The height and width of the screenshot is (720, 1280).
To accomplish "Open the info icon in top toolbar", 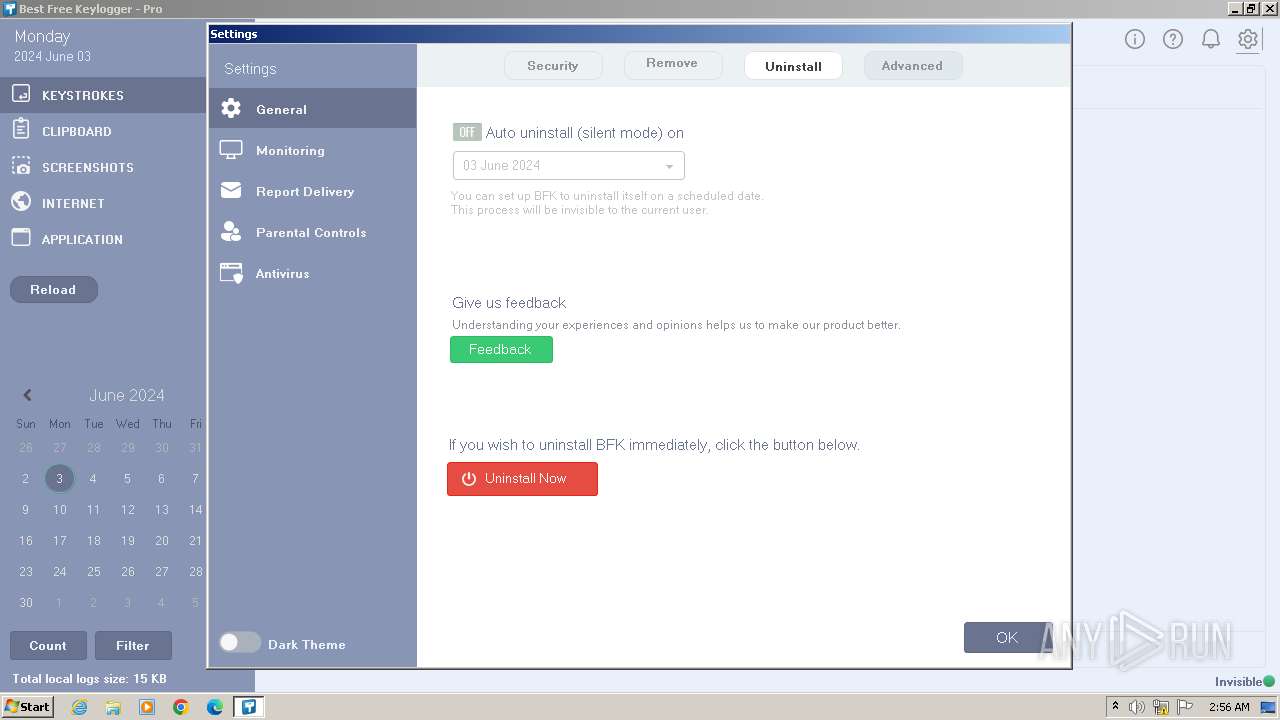I will point(1135,39).
